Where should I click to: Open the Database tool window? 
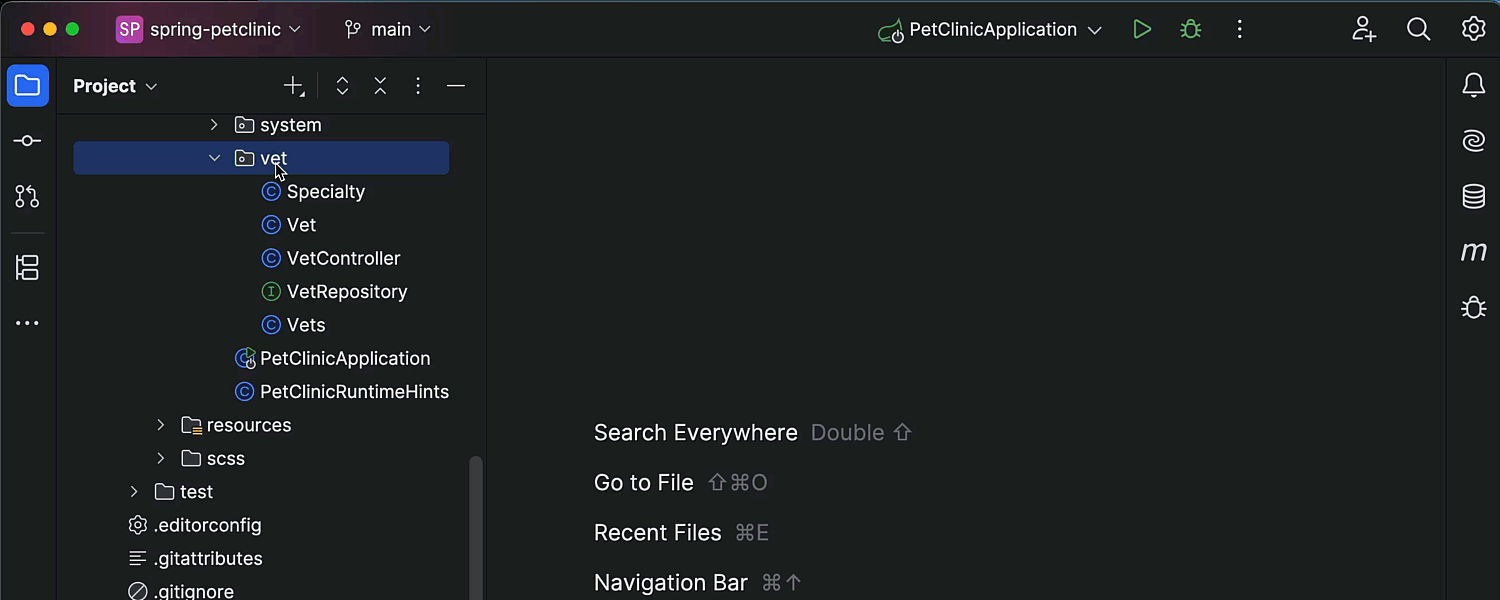coord(1473,197)
